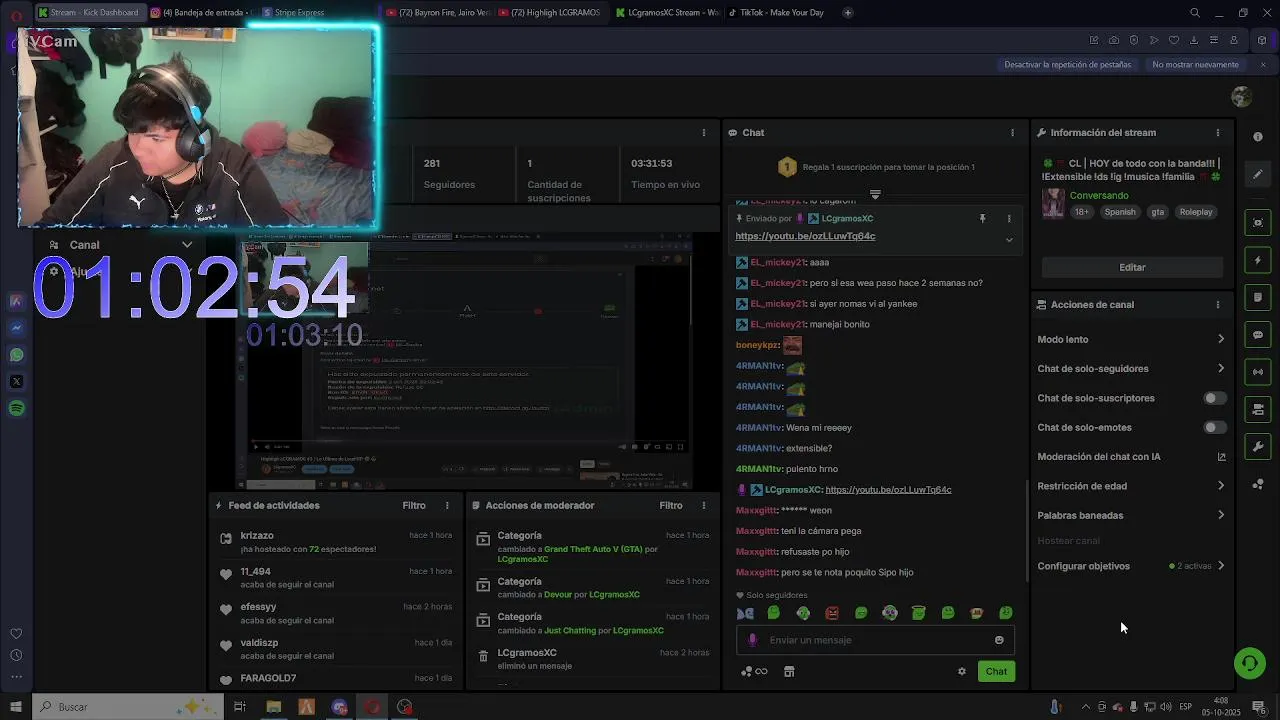Open LCgramosXC's youtu.be link in chat
The width and height of the screenshot is (1280, 720).
tap(888, 489)
